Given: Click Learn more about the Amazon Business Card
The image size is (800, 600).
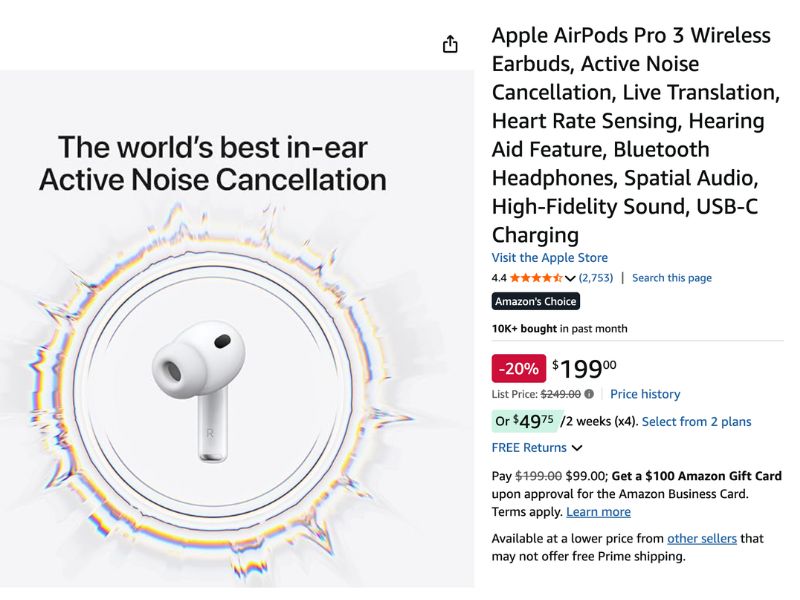Looking at the screenshot, I should click(598, 512).
